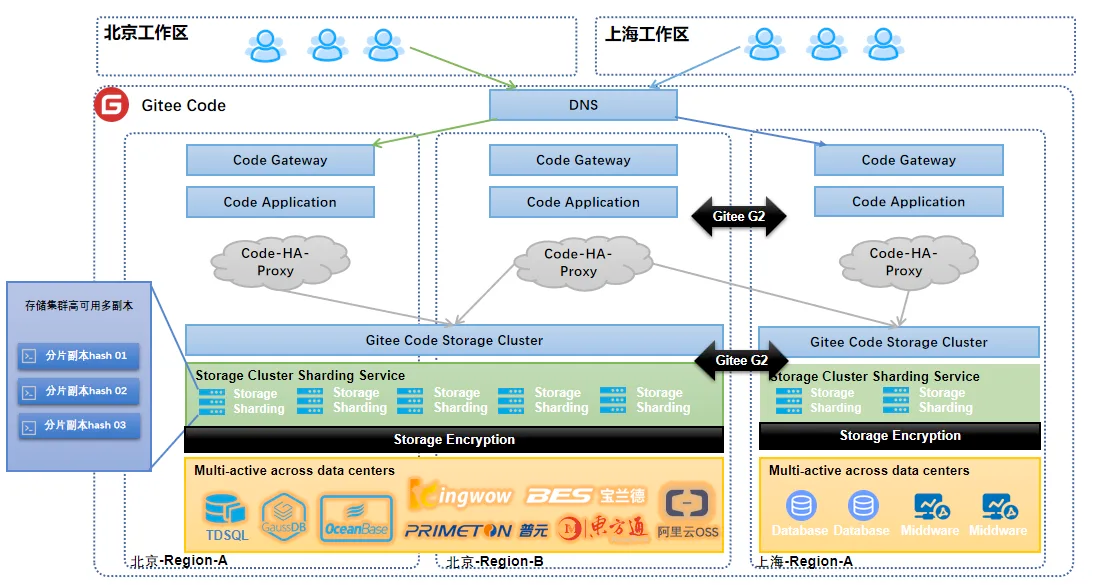Click Beijing Multi-active across data centers text
This screenshot has width=1093, height=585.
click(x=294, y=471)
